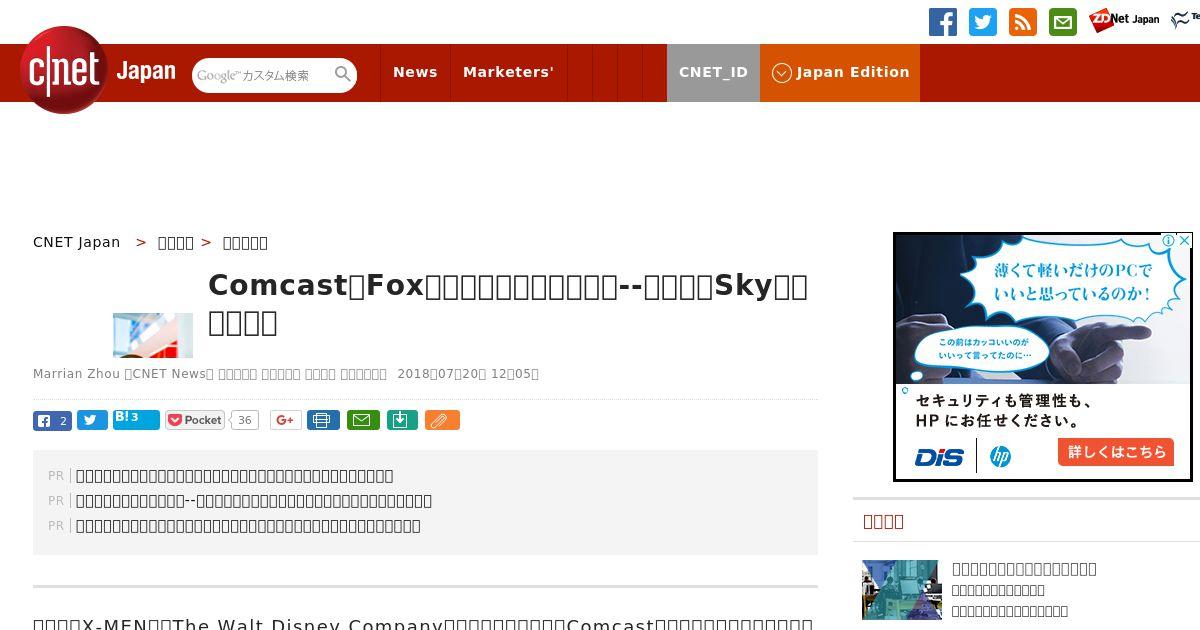Viewport: 1200px width, 630px height.
Task: Share article on Google Plus
Action: coord(285,420)
